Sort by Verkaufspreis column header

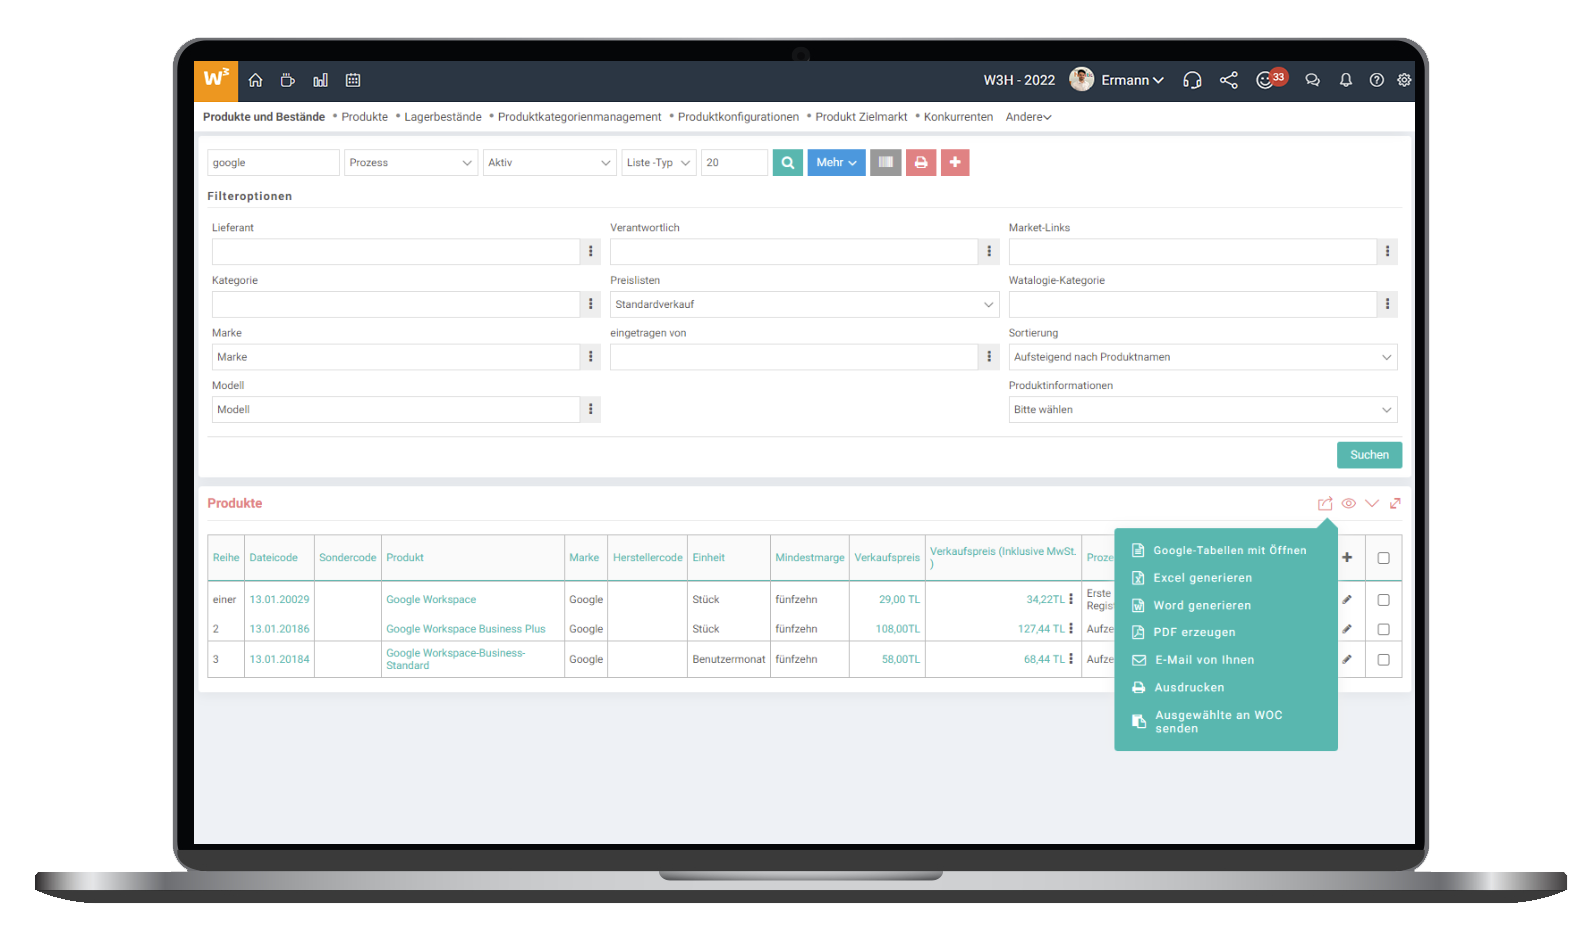[x=887, y=558]
